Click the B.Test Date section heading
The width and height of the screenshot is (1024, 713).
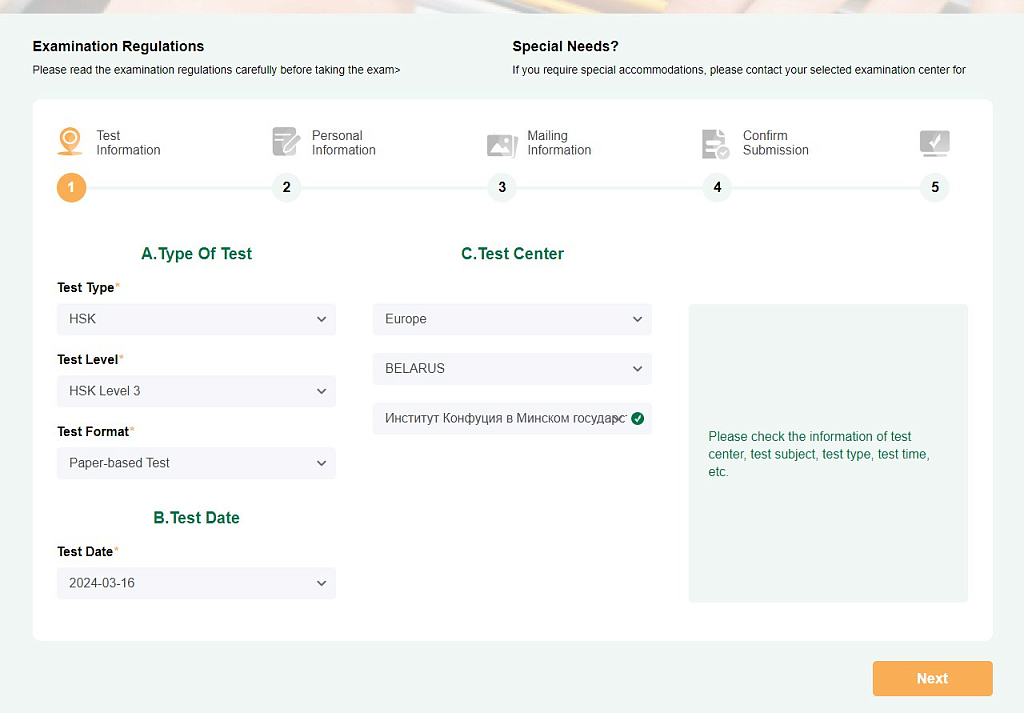[x=197, y=518]
